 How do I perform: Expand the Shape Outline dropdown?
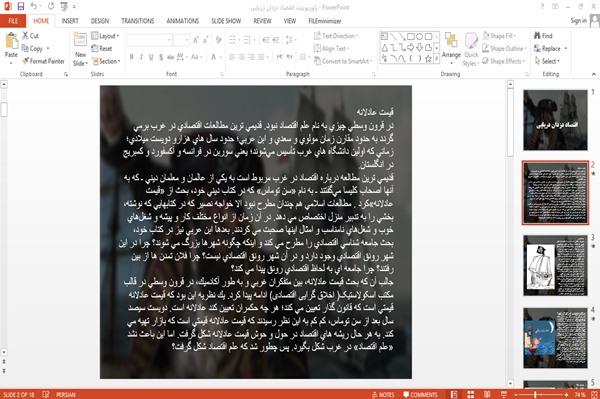[x=504, y=49]
